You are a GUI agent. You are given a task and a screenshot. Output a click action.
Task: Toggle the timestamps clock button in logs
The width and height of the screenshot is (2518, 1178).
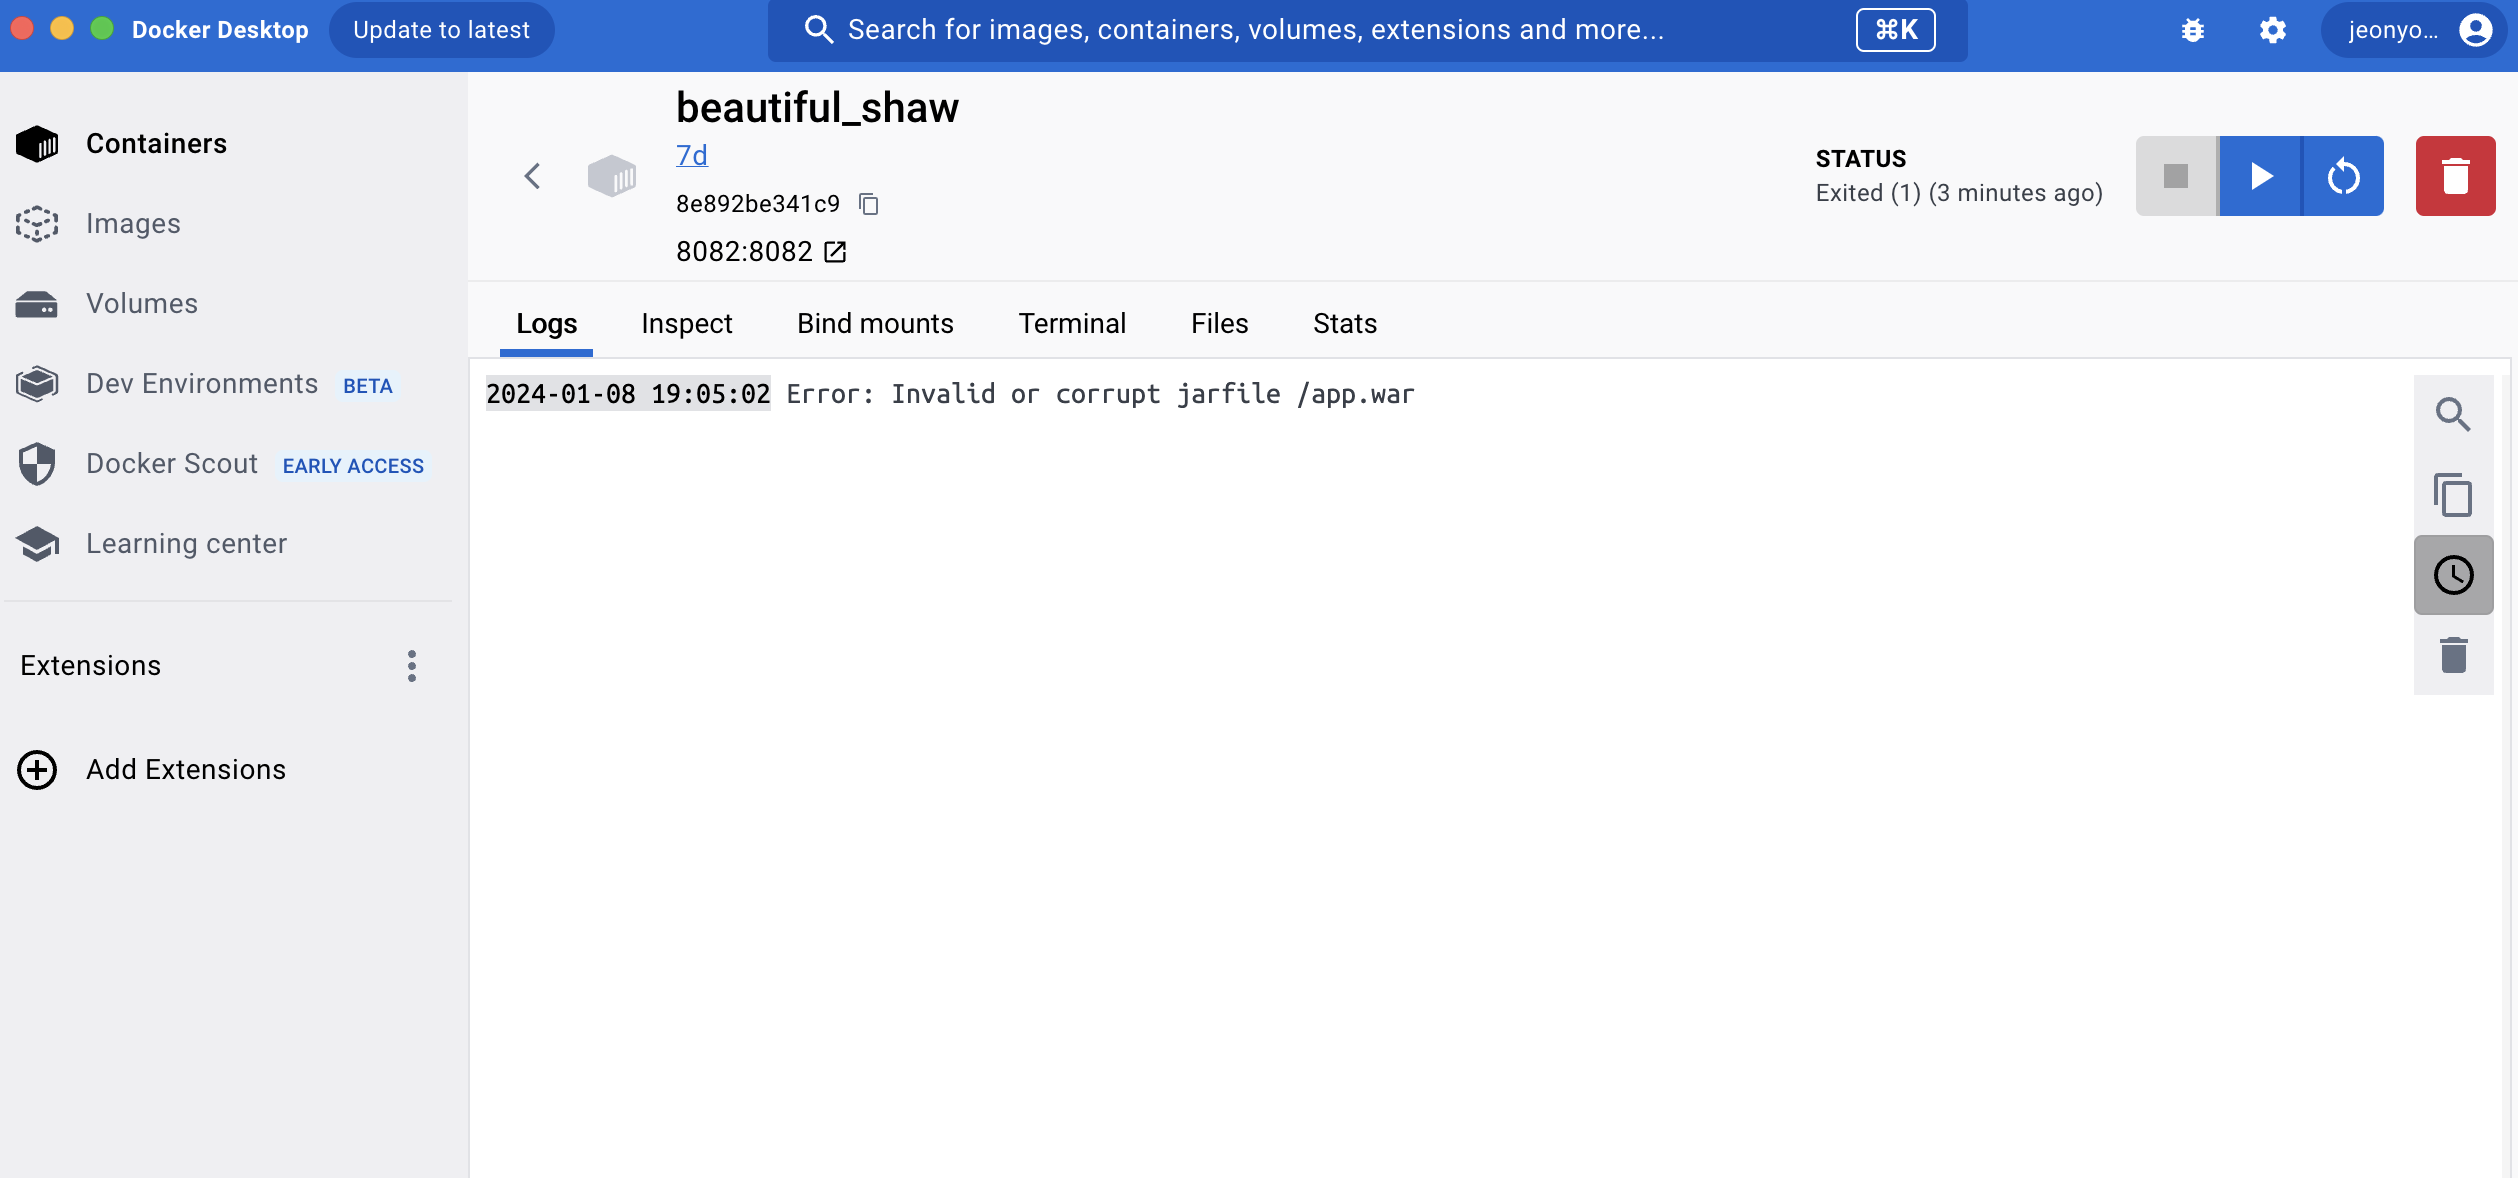coord(2453,575)
